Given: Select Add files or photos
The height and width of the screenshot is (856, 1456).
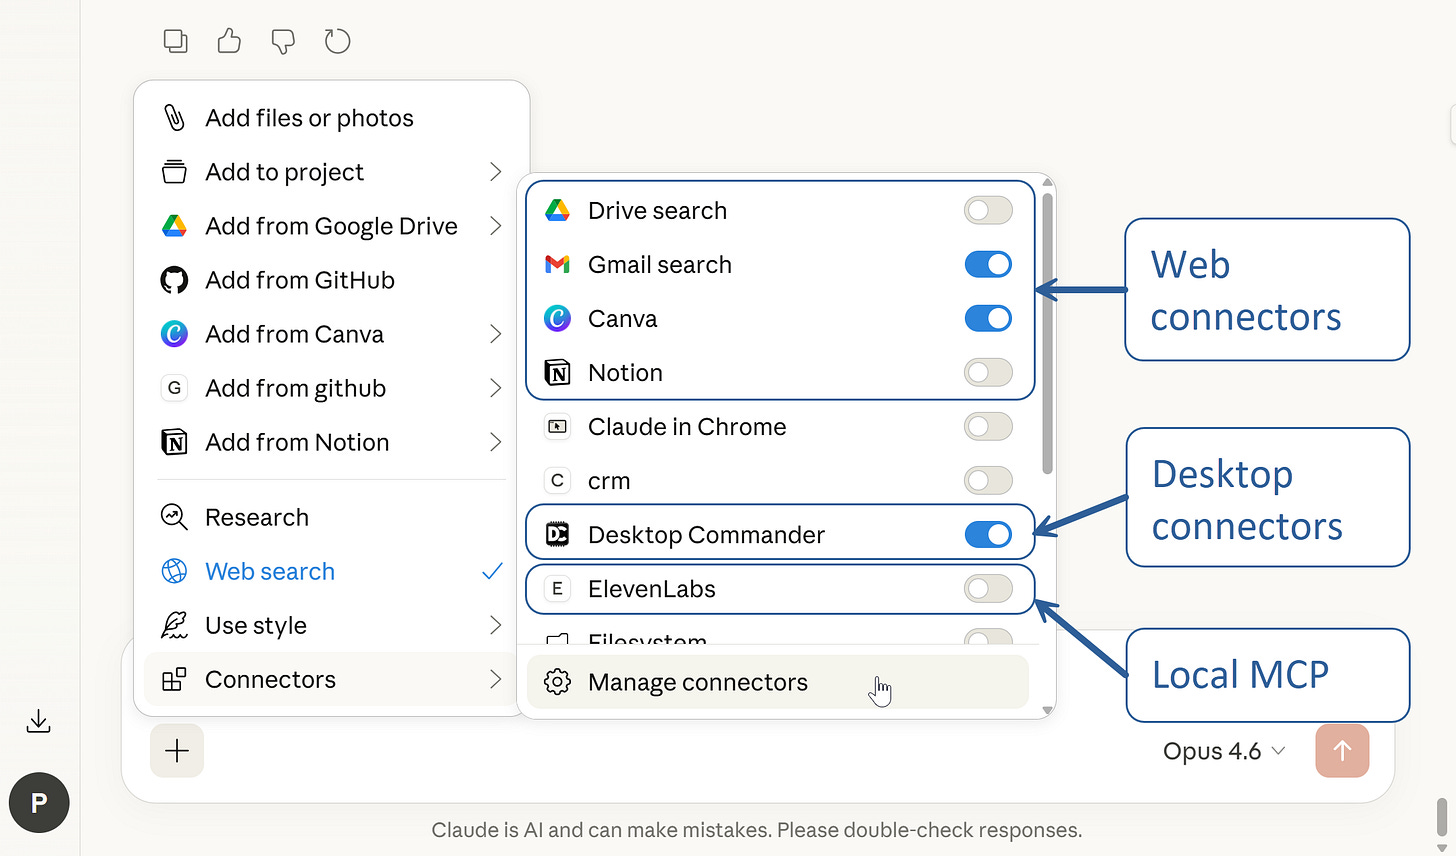Looking at the screenshot, I should tap(331, 118).
